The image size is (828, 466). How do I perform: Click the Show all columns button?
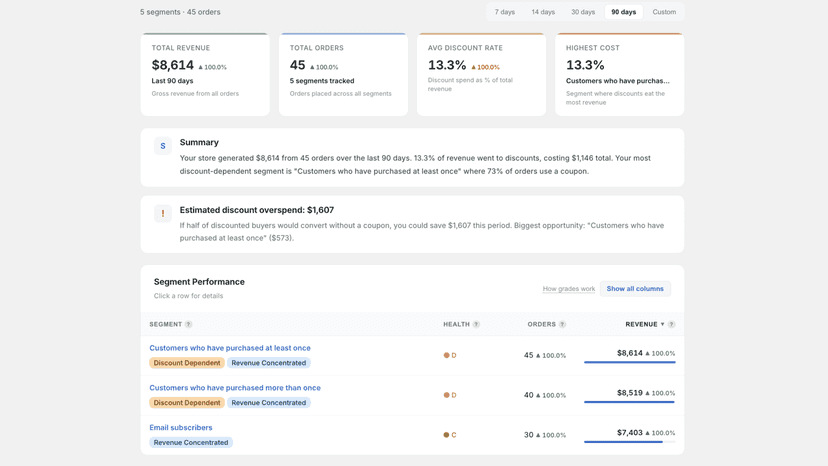pos(635,288)
